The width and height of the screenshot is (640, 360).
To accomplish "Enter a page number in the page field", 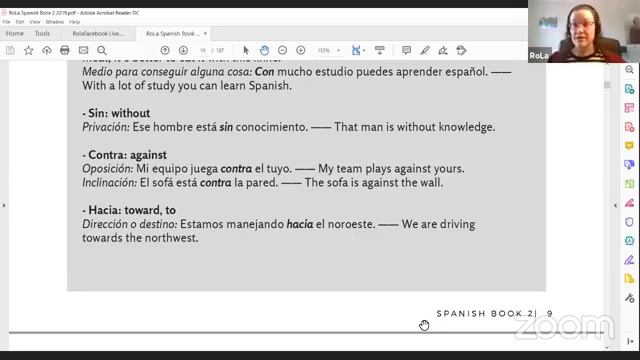I will [203, 50].
